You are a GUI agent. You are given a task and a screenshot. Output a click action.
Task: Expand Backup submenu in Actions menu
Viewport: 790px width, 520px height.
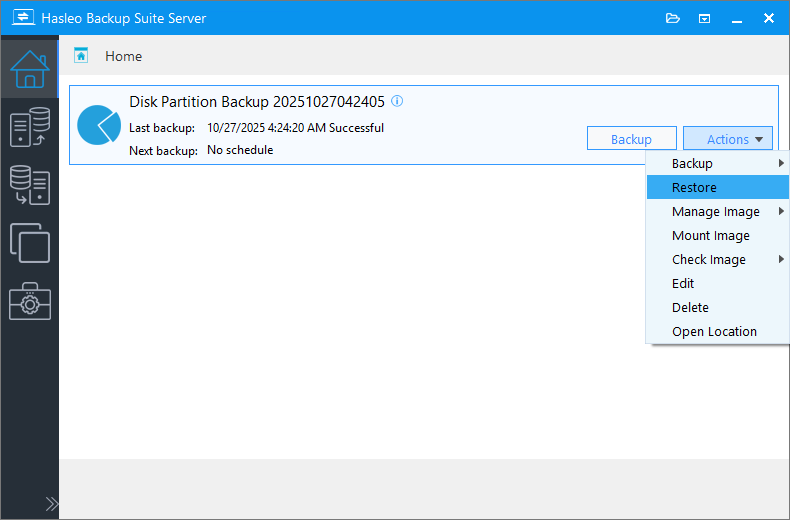(717, 163)
